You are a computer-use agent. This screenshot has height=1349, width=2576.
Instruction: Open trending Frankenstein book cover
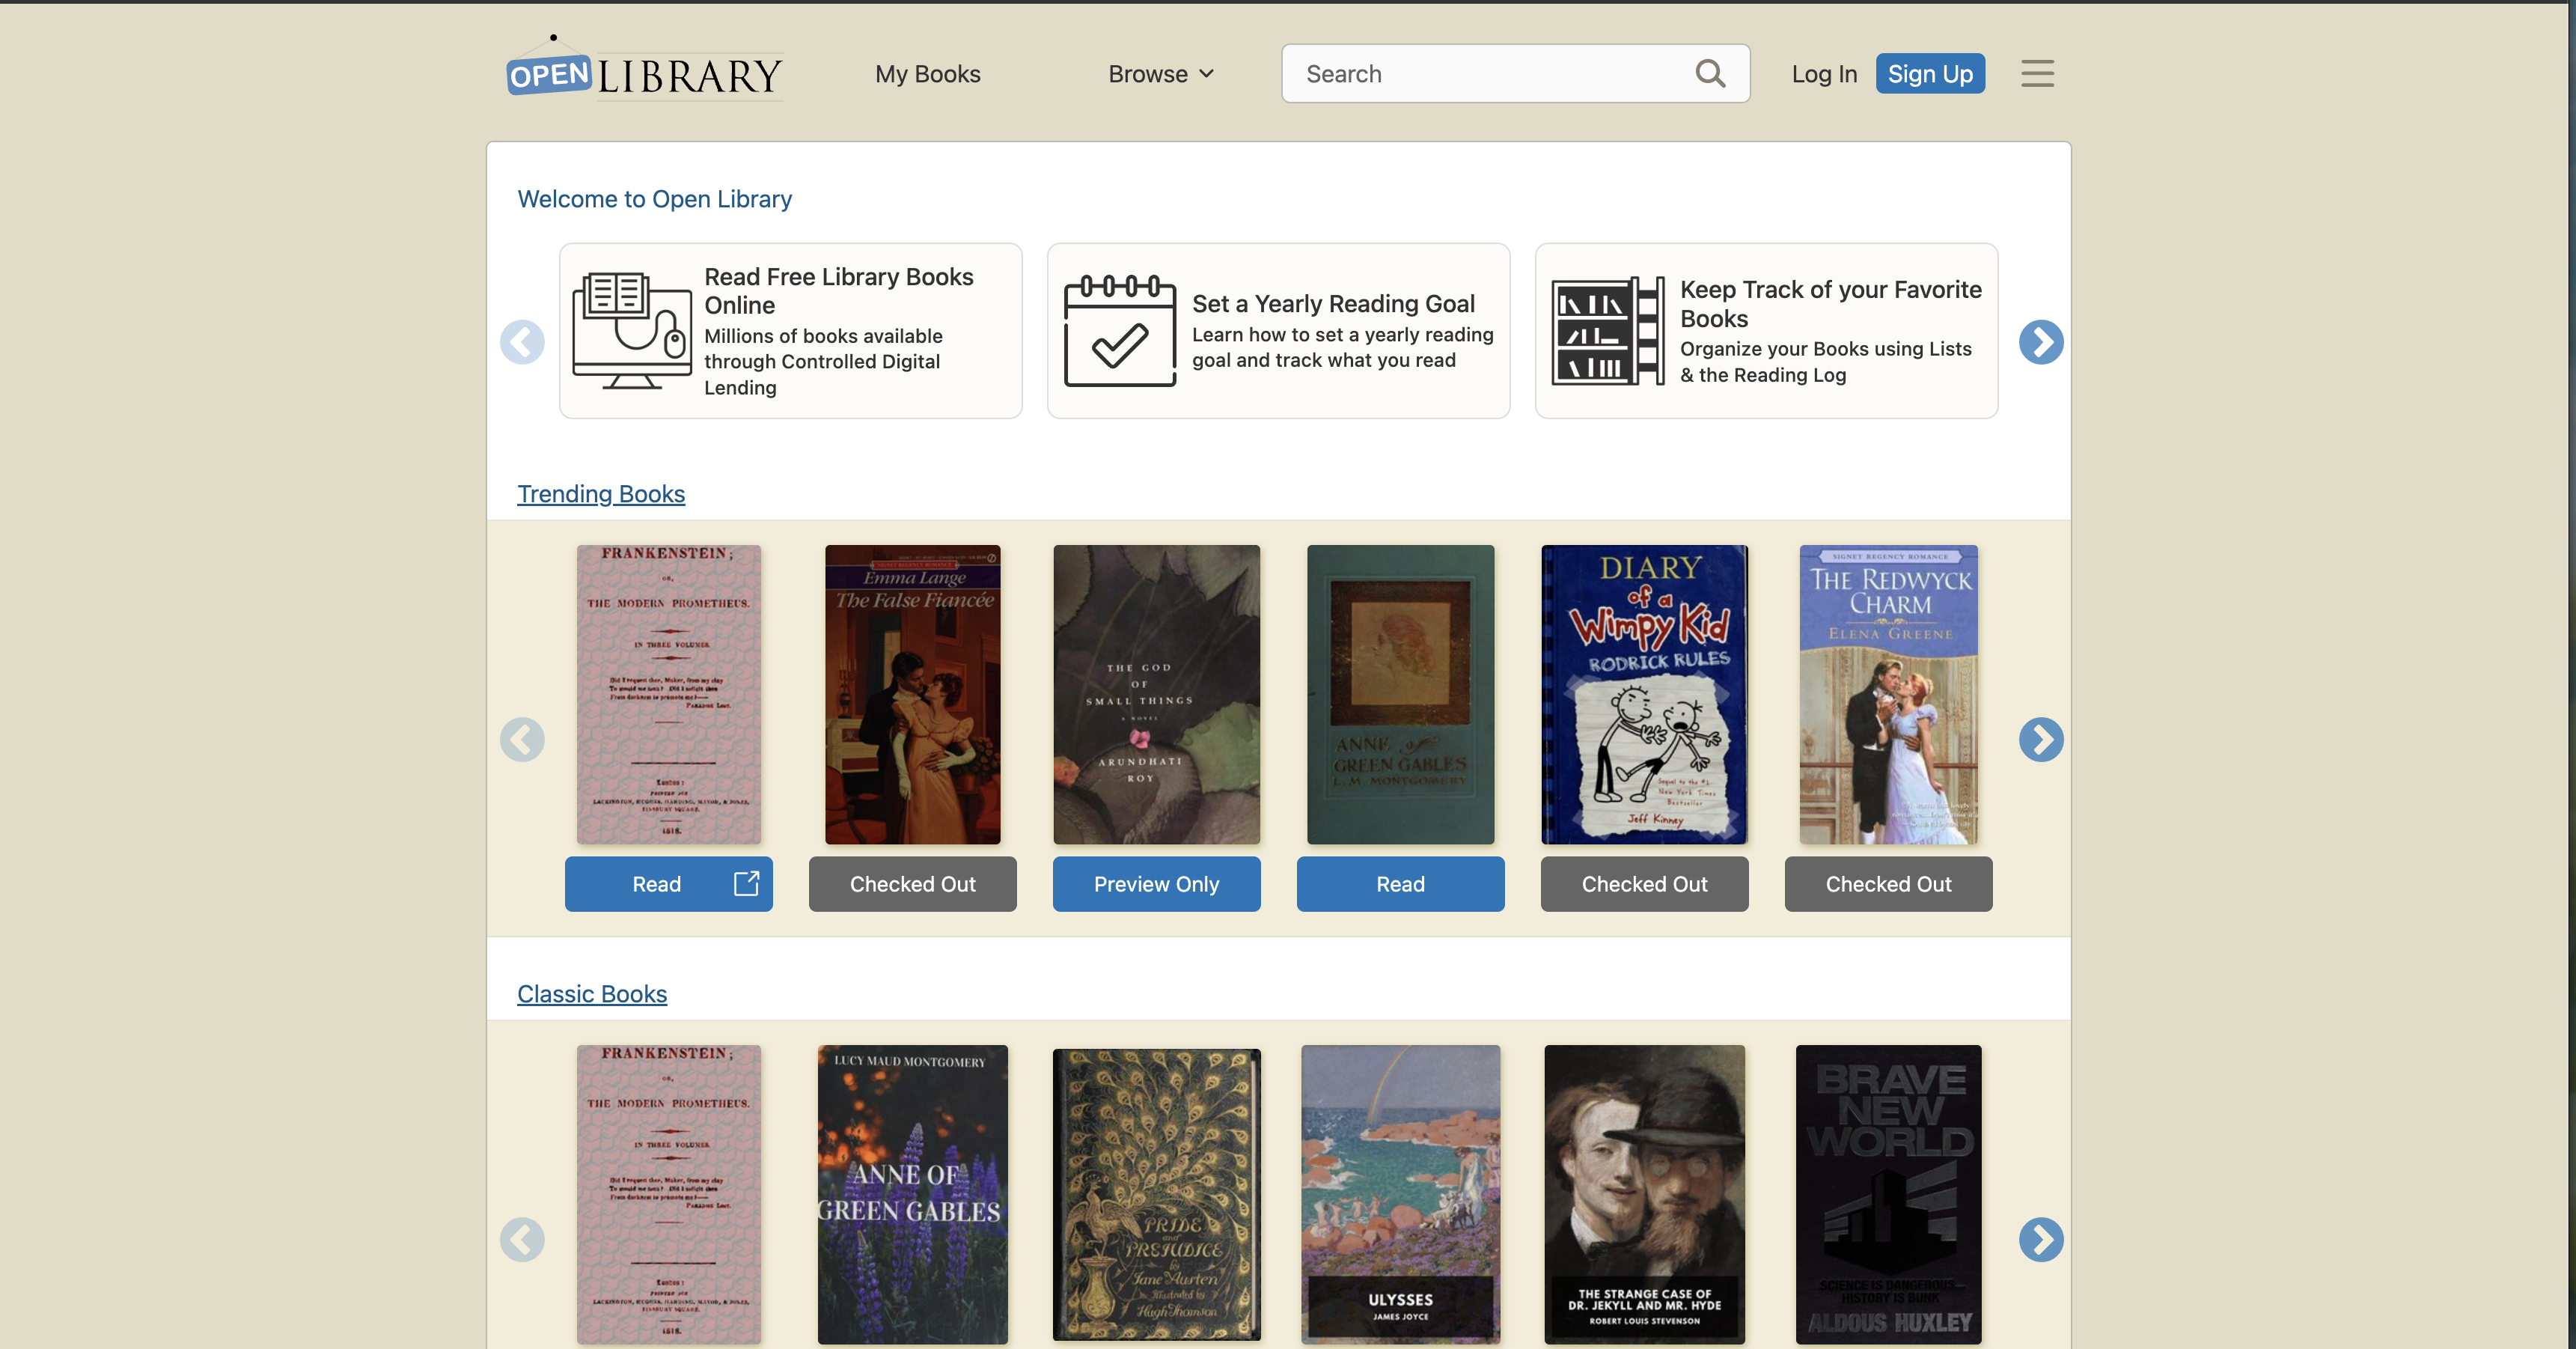click(669, 694)
